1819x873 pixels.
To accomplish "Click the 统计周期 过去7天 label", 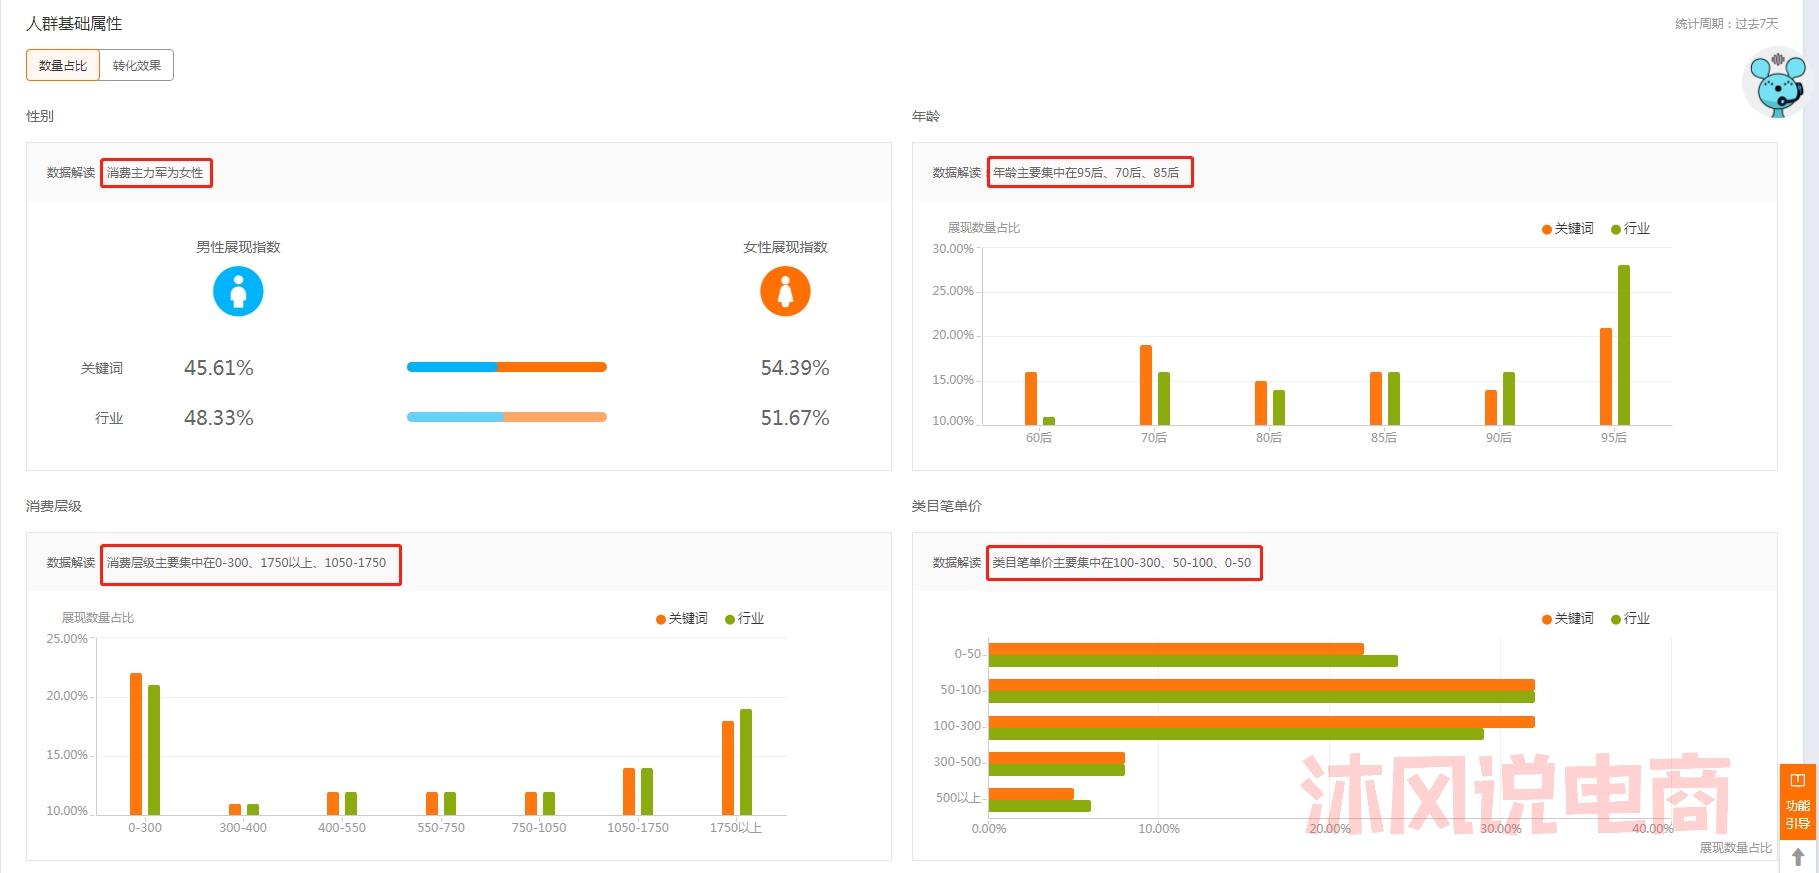I will pos(1727,24).
